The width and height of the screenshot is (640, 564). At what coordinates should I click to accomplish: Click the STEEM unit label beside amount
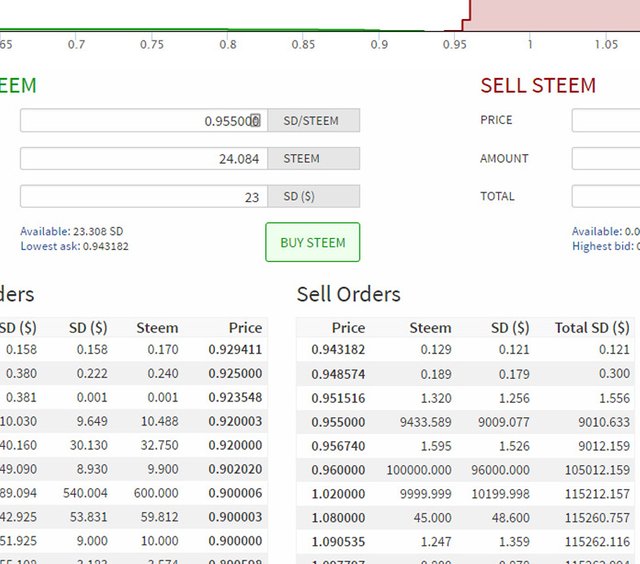click(x=313, y=158)
